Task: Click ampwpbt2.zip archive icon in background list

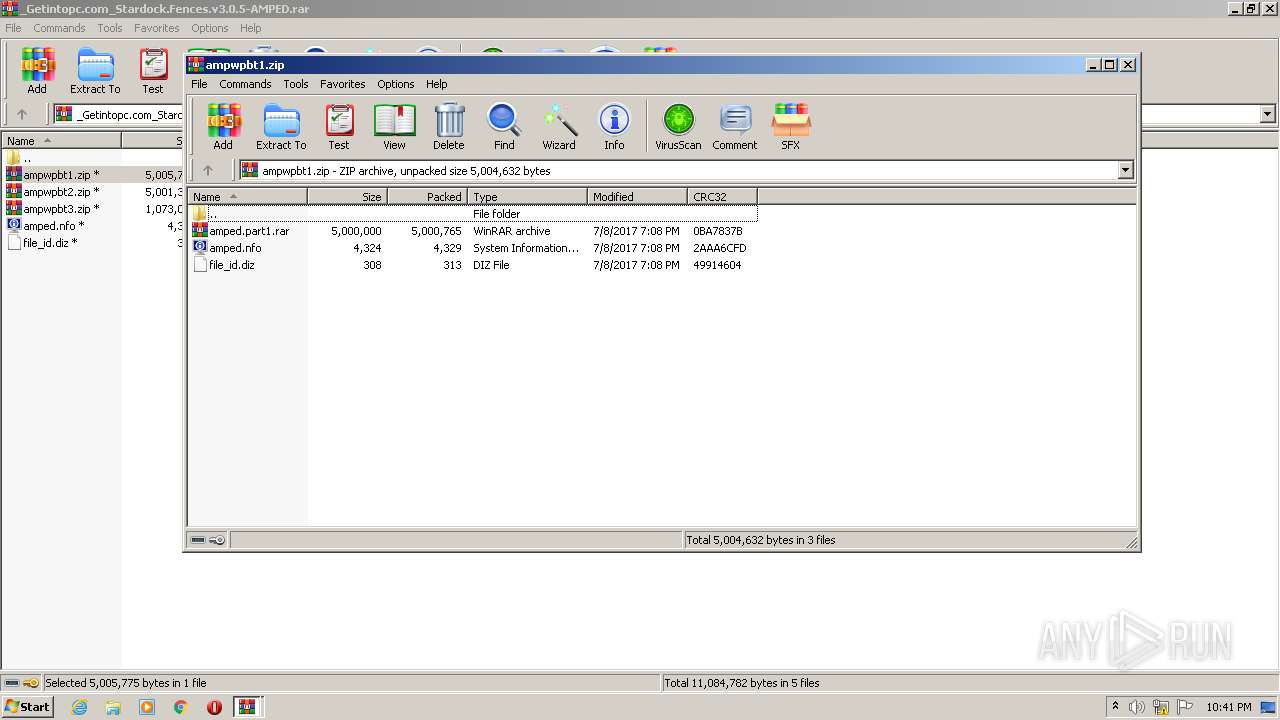Action: (14, 192)
